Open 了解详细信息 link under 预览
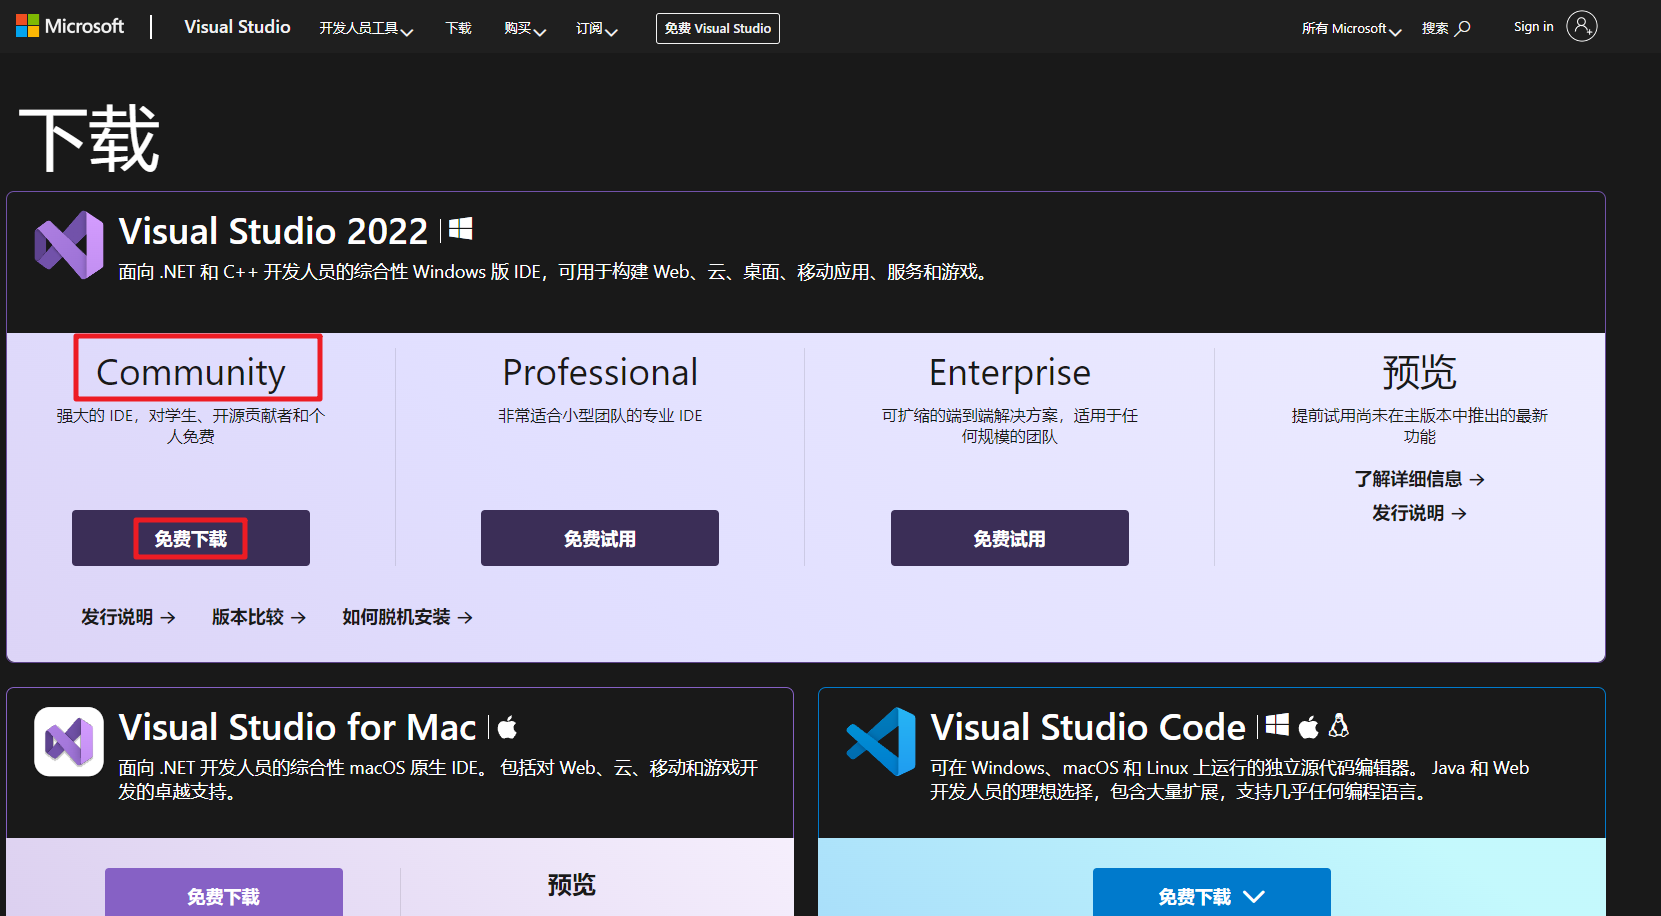 pos(1419,479)
